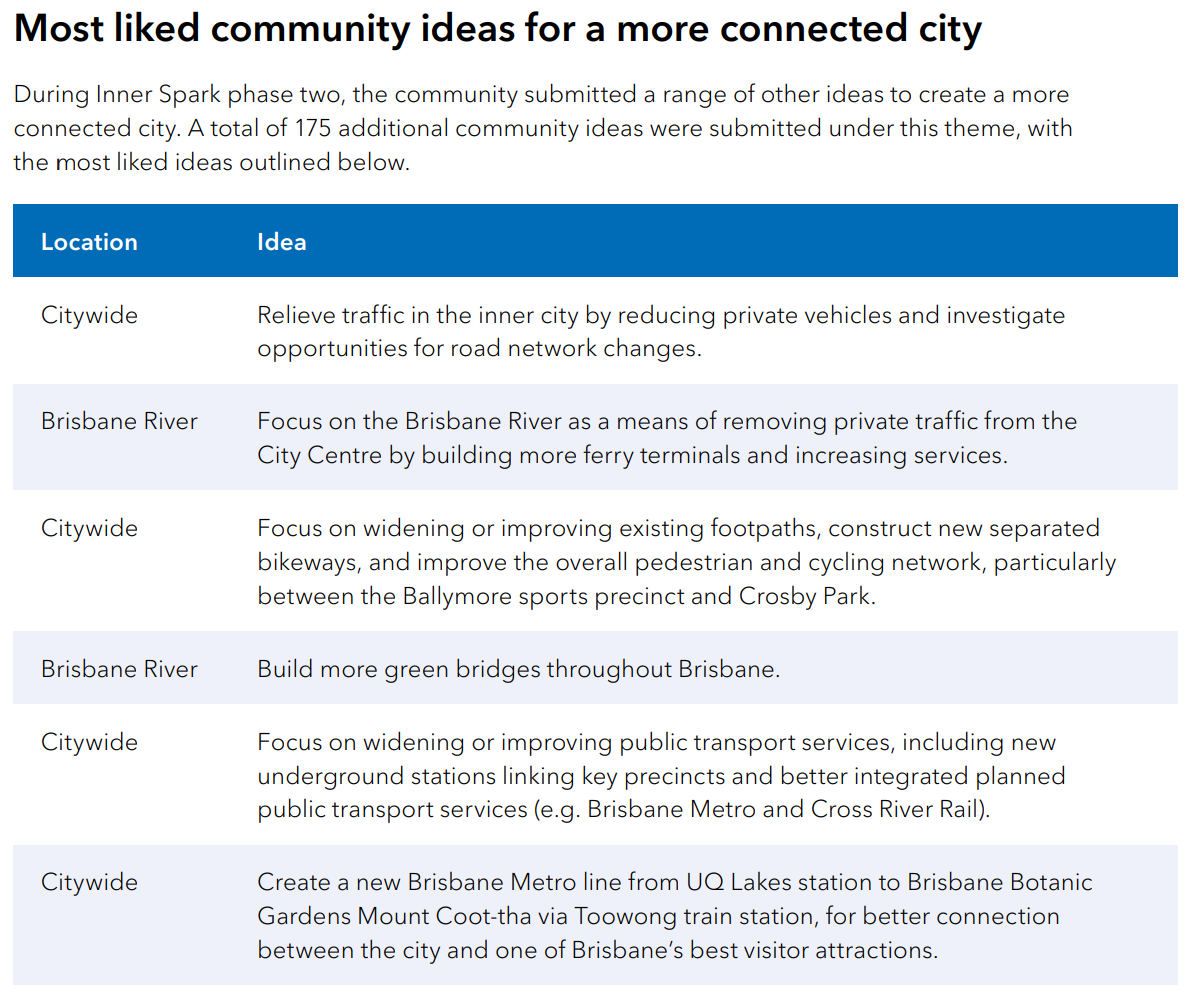
Task: Click the intro paragraph mentioning Inner Spark phase two
Action: (541, 129)
